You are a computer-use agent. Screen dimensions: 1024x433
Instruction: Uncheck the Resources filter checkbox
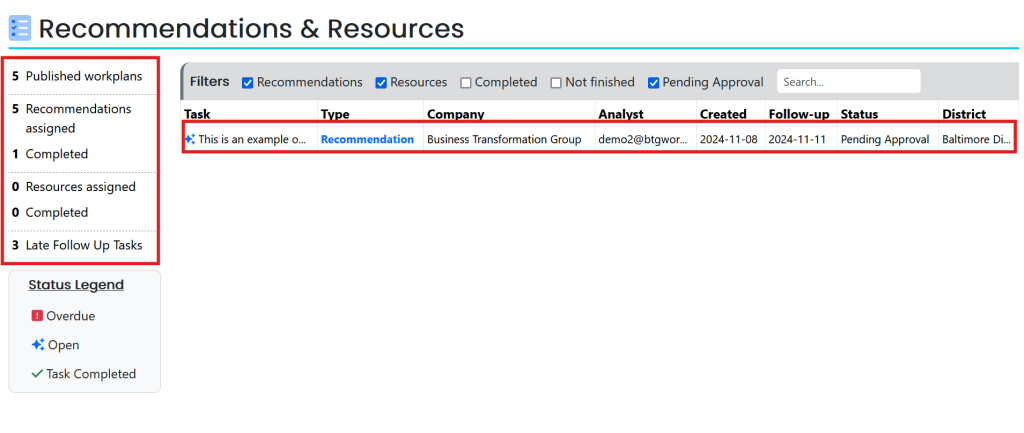click(x=381, y=83)
